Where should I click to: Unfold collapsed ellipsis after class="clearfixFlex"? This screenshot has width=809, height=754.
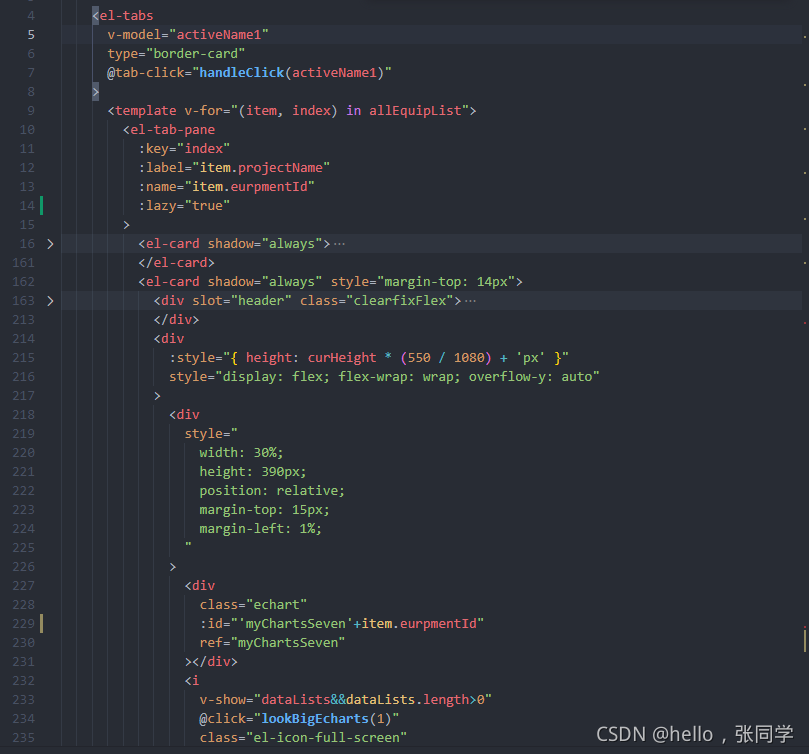tap(470, 301)
